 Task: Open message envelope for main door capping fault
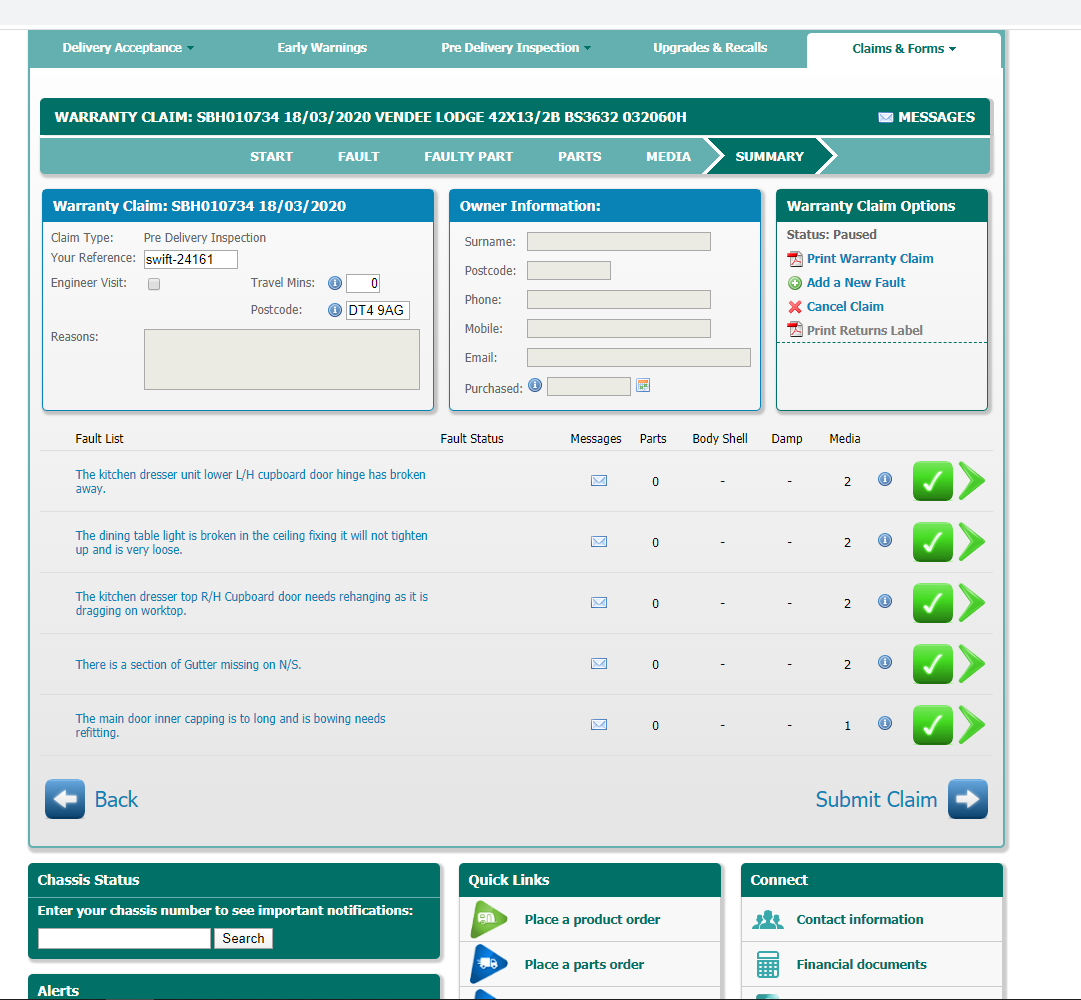point(599,725)
